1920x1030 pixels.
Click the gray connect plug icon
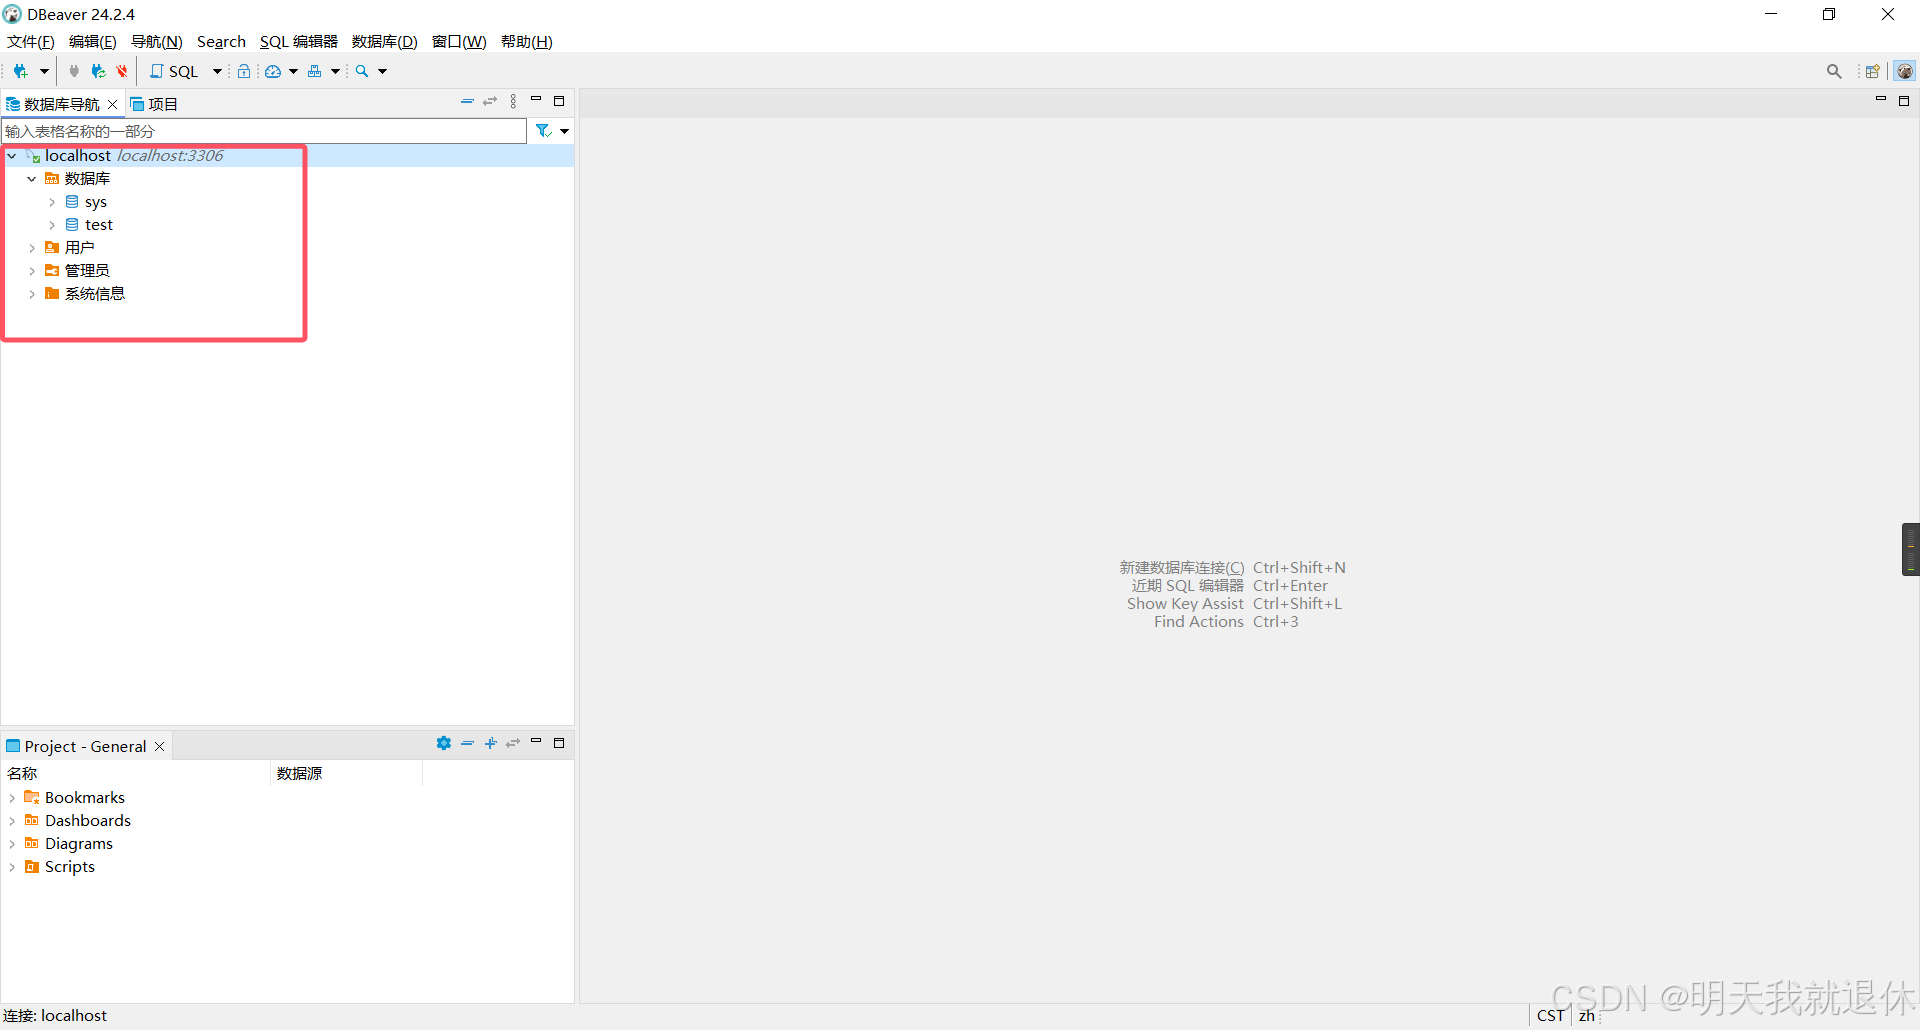[74, 71]
